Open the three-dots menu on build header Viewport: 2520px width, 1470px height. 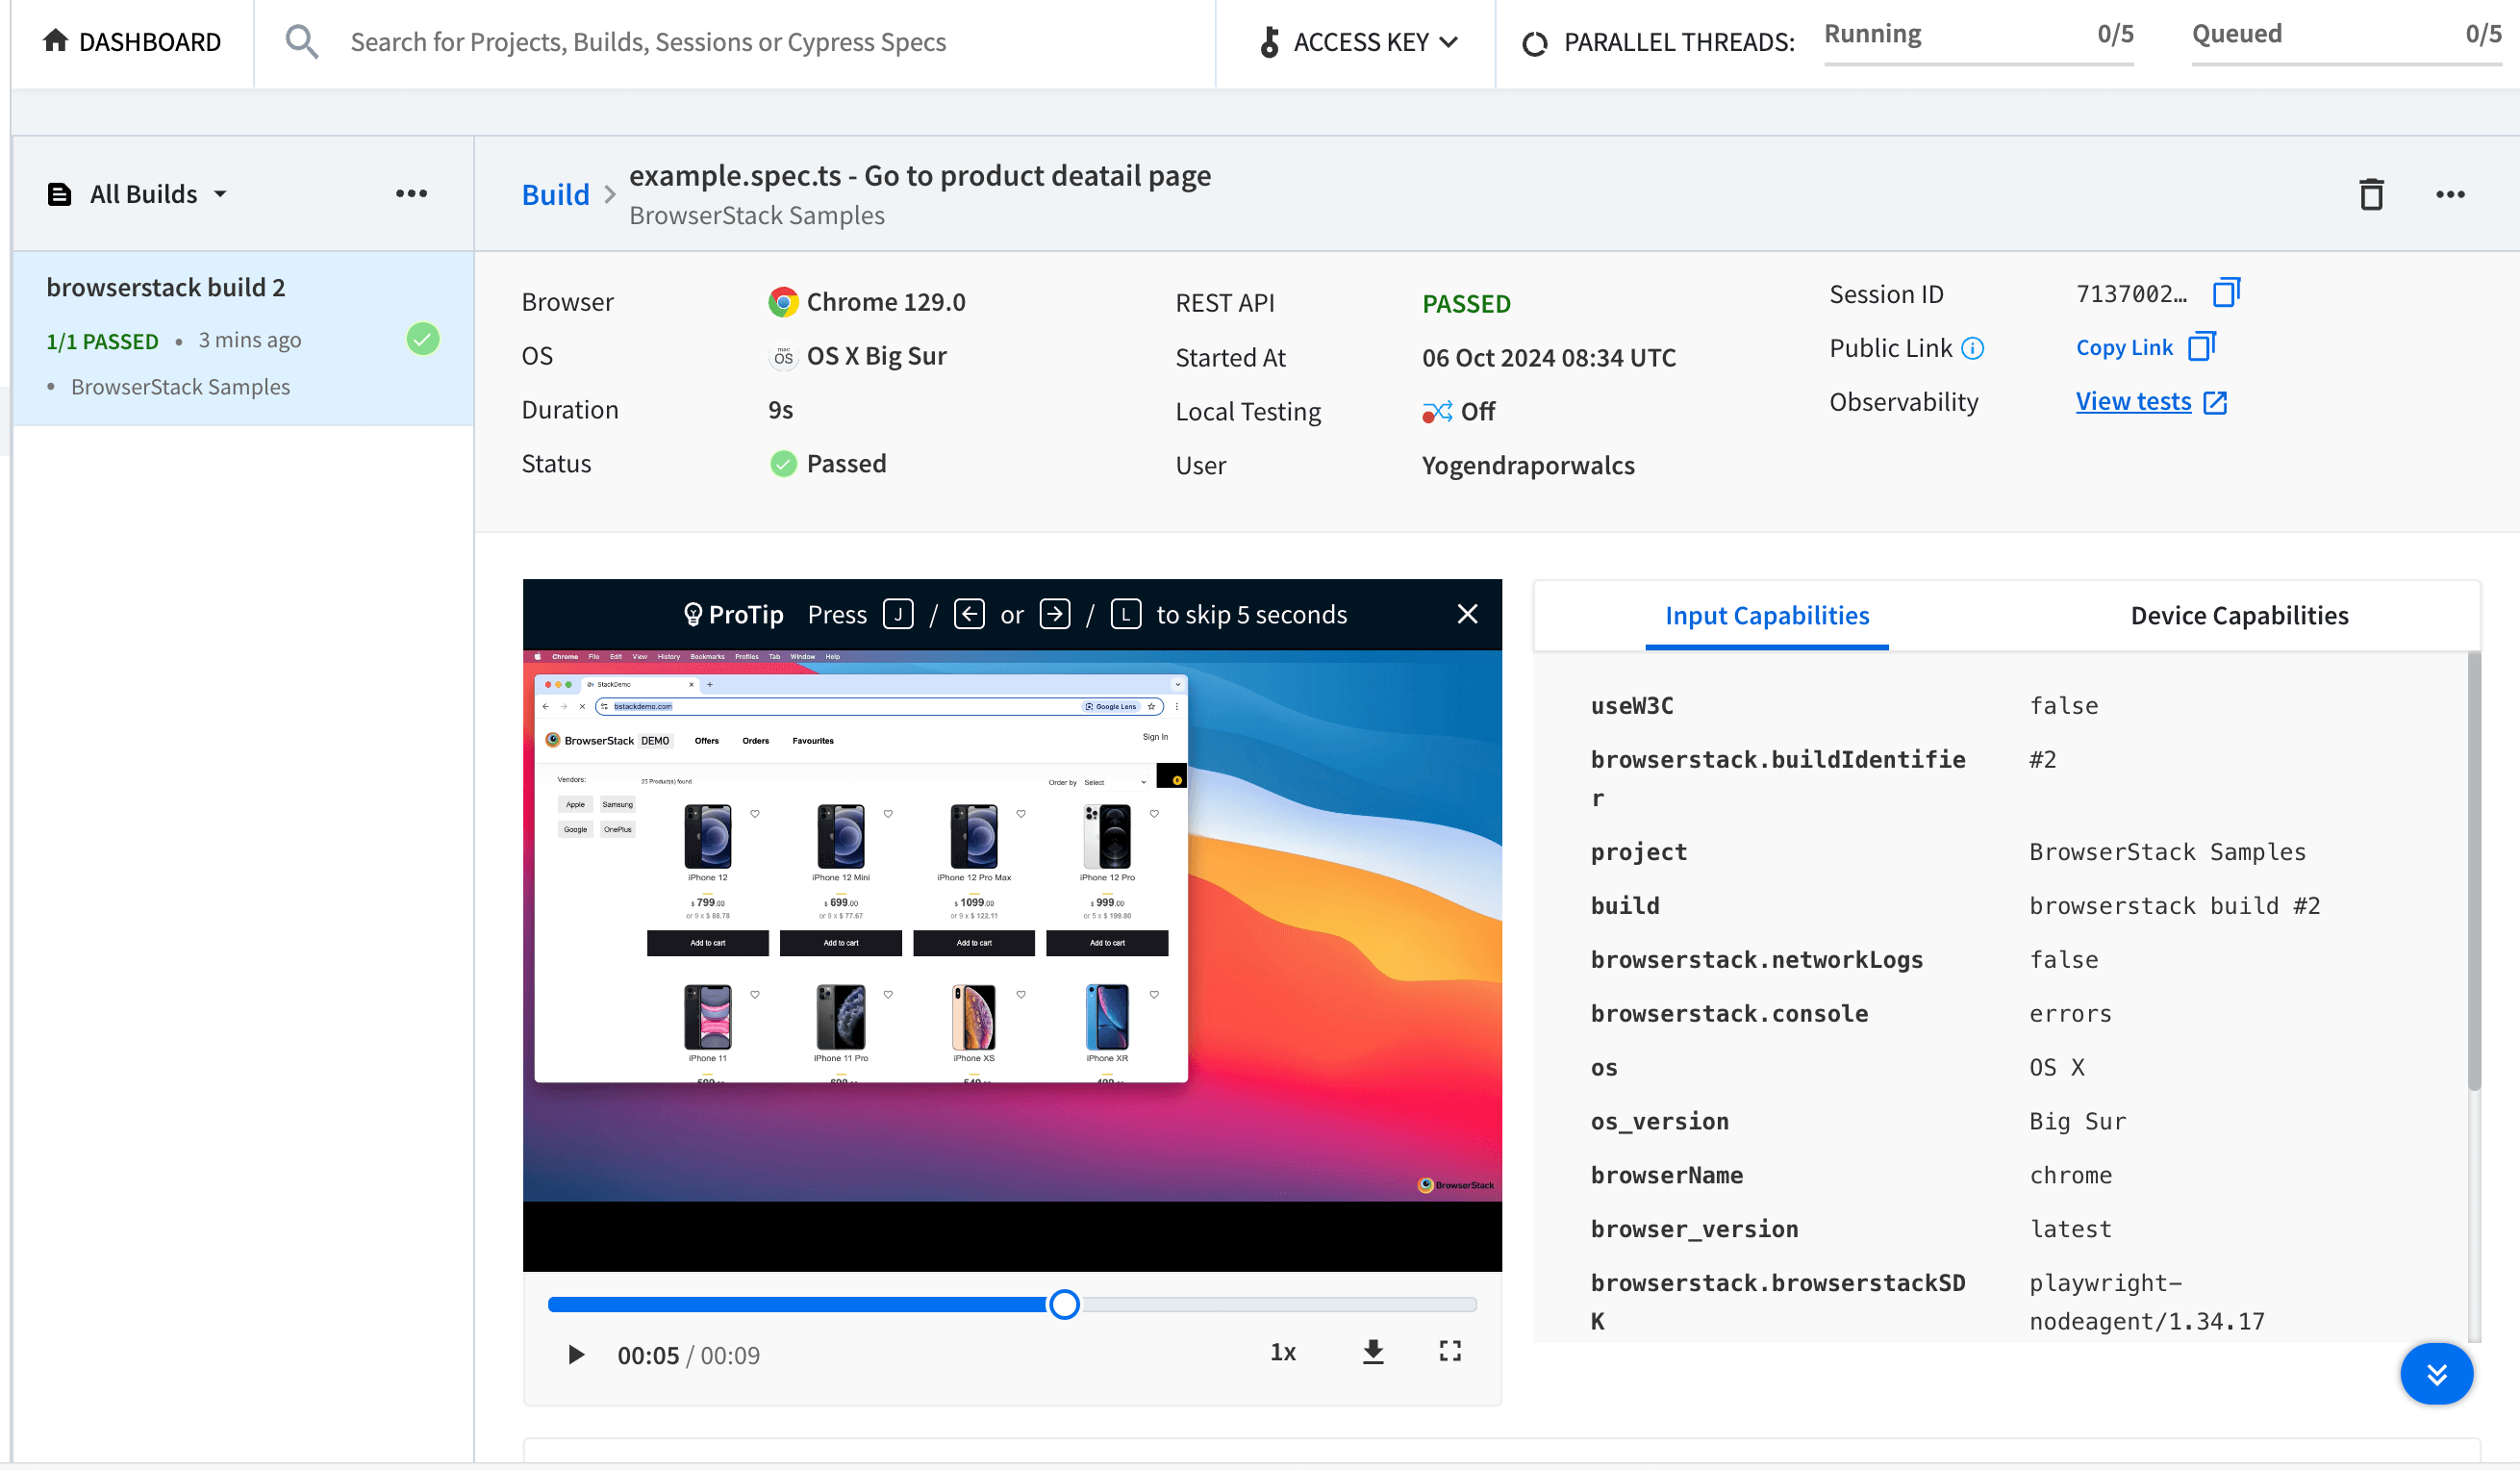click(2450, 194)
